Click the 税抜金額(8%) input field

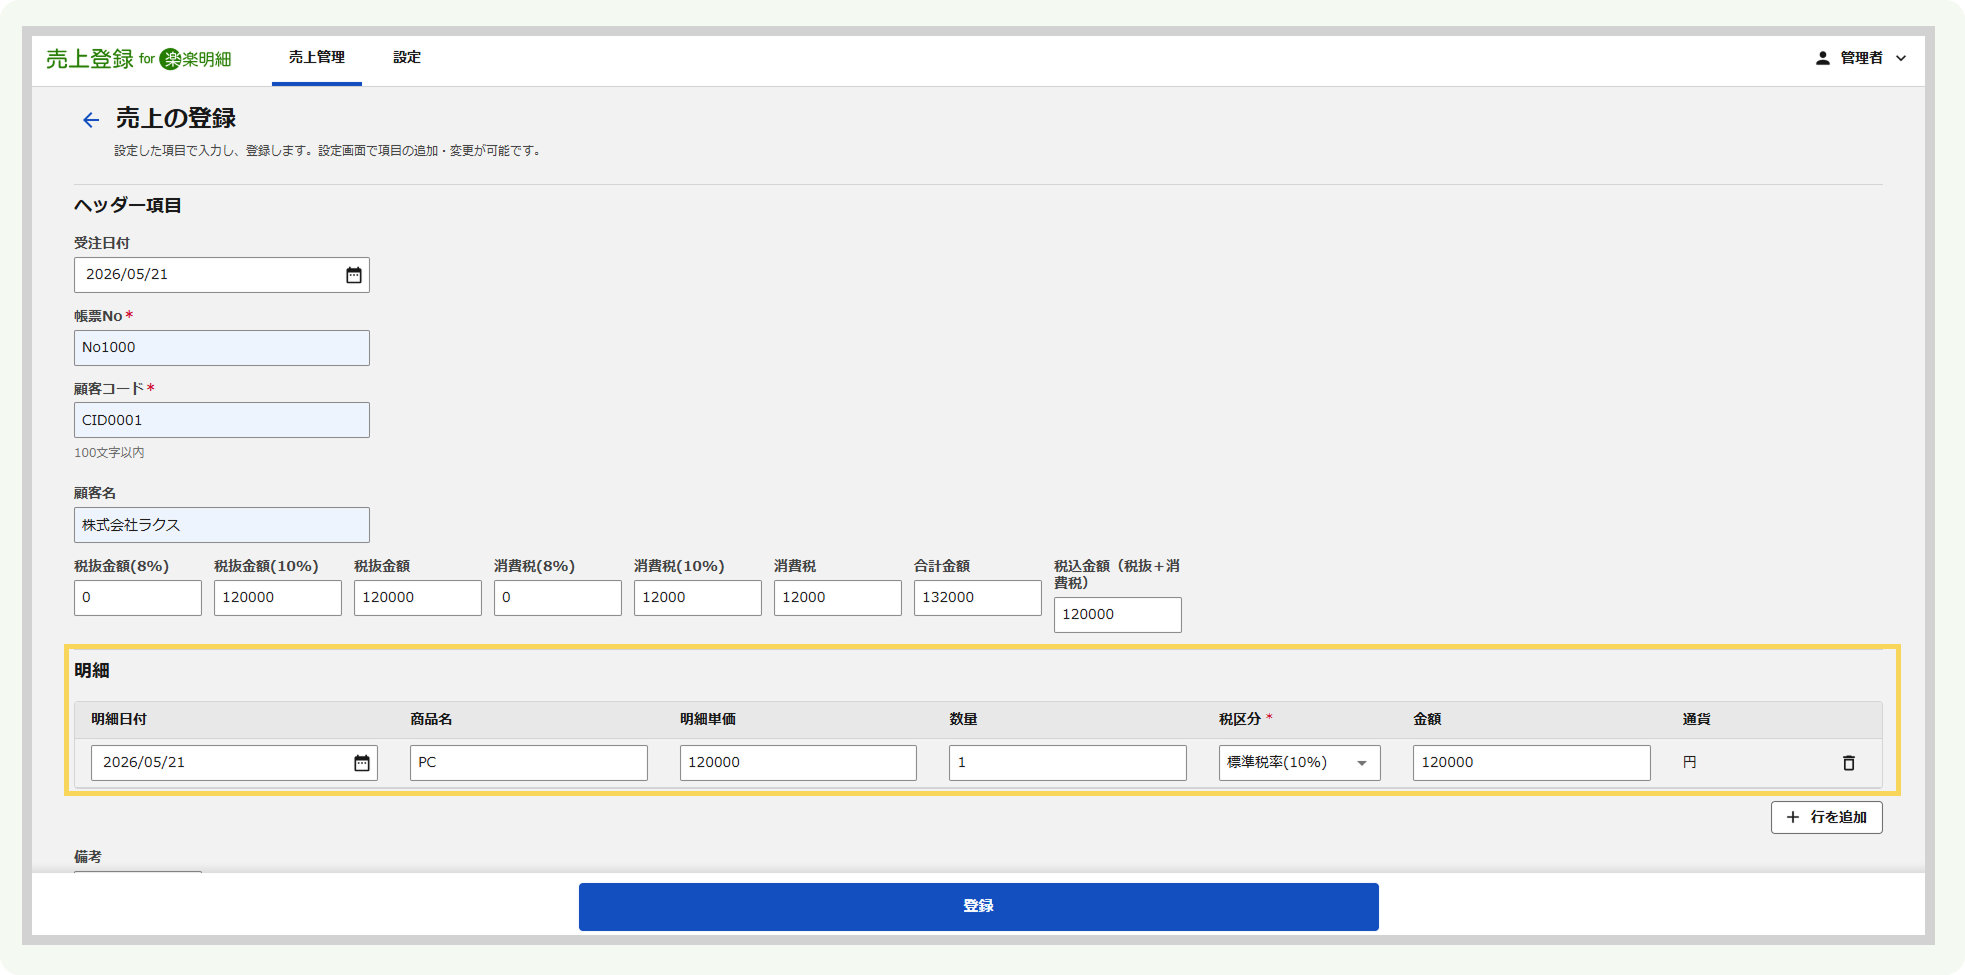pos(138,598)
